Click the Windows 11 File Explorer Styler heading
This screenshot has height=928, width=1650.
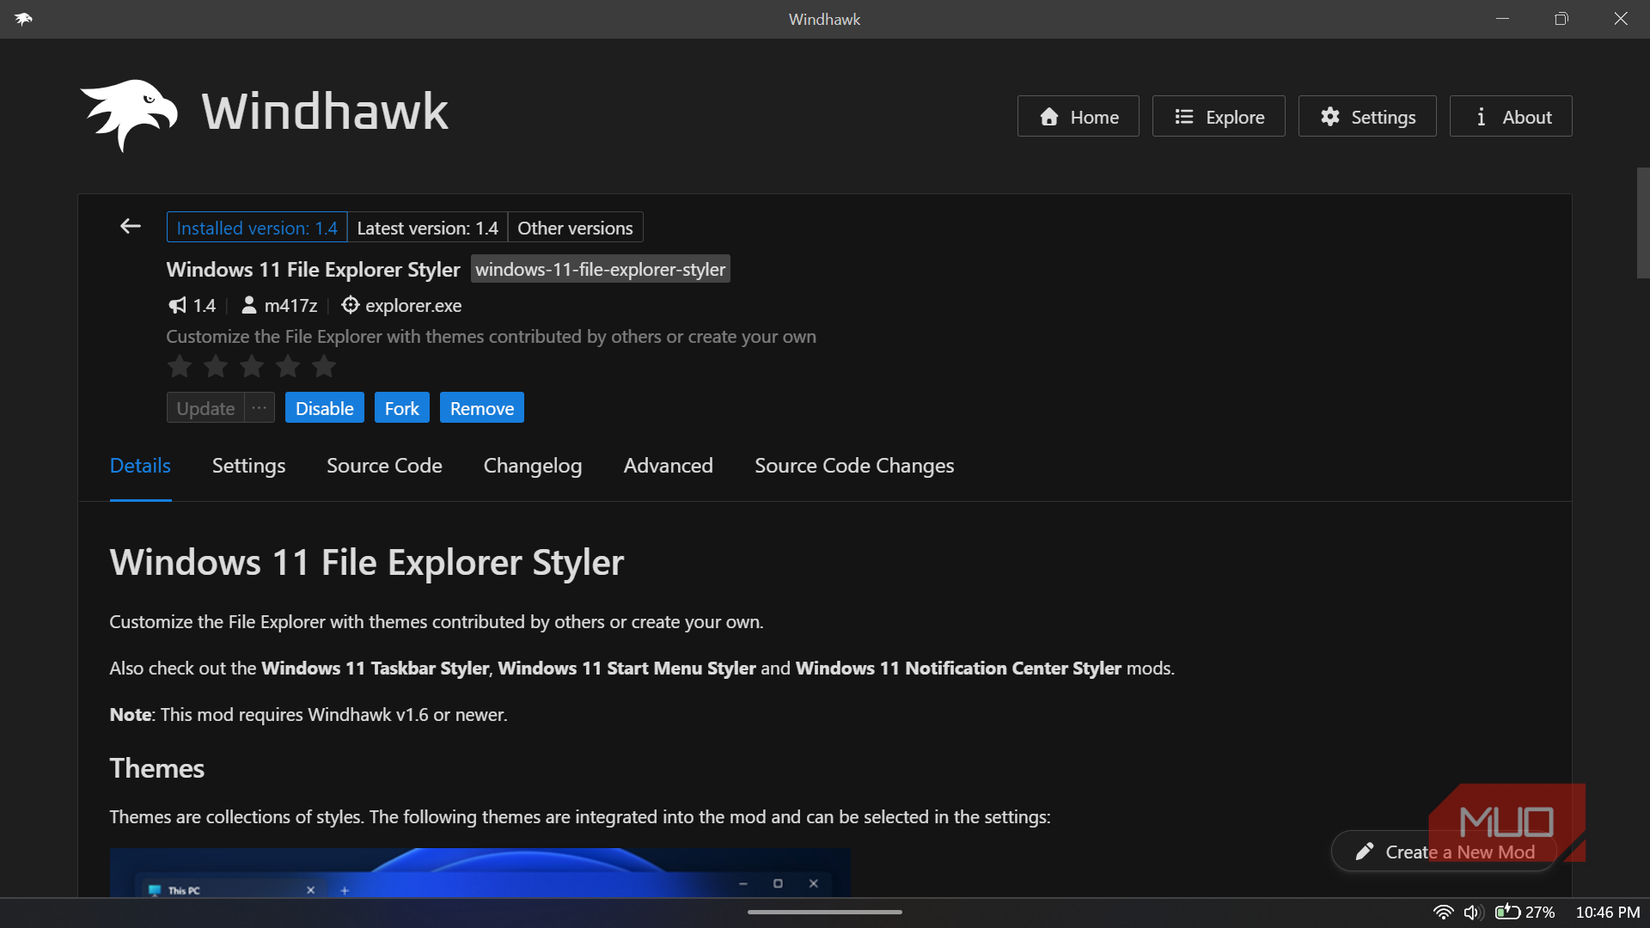(366, 562)
